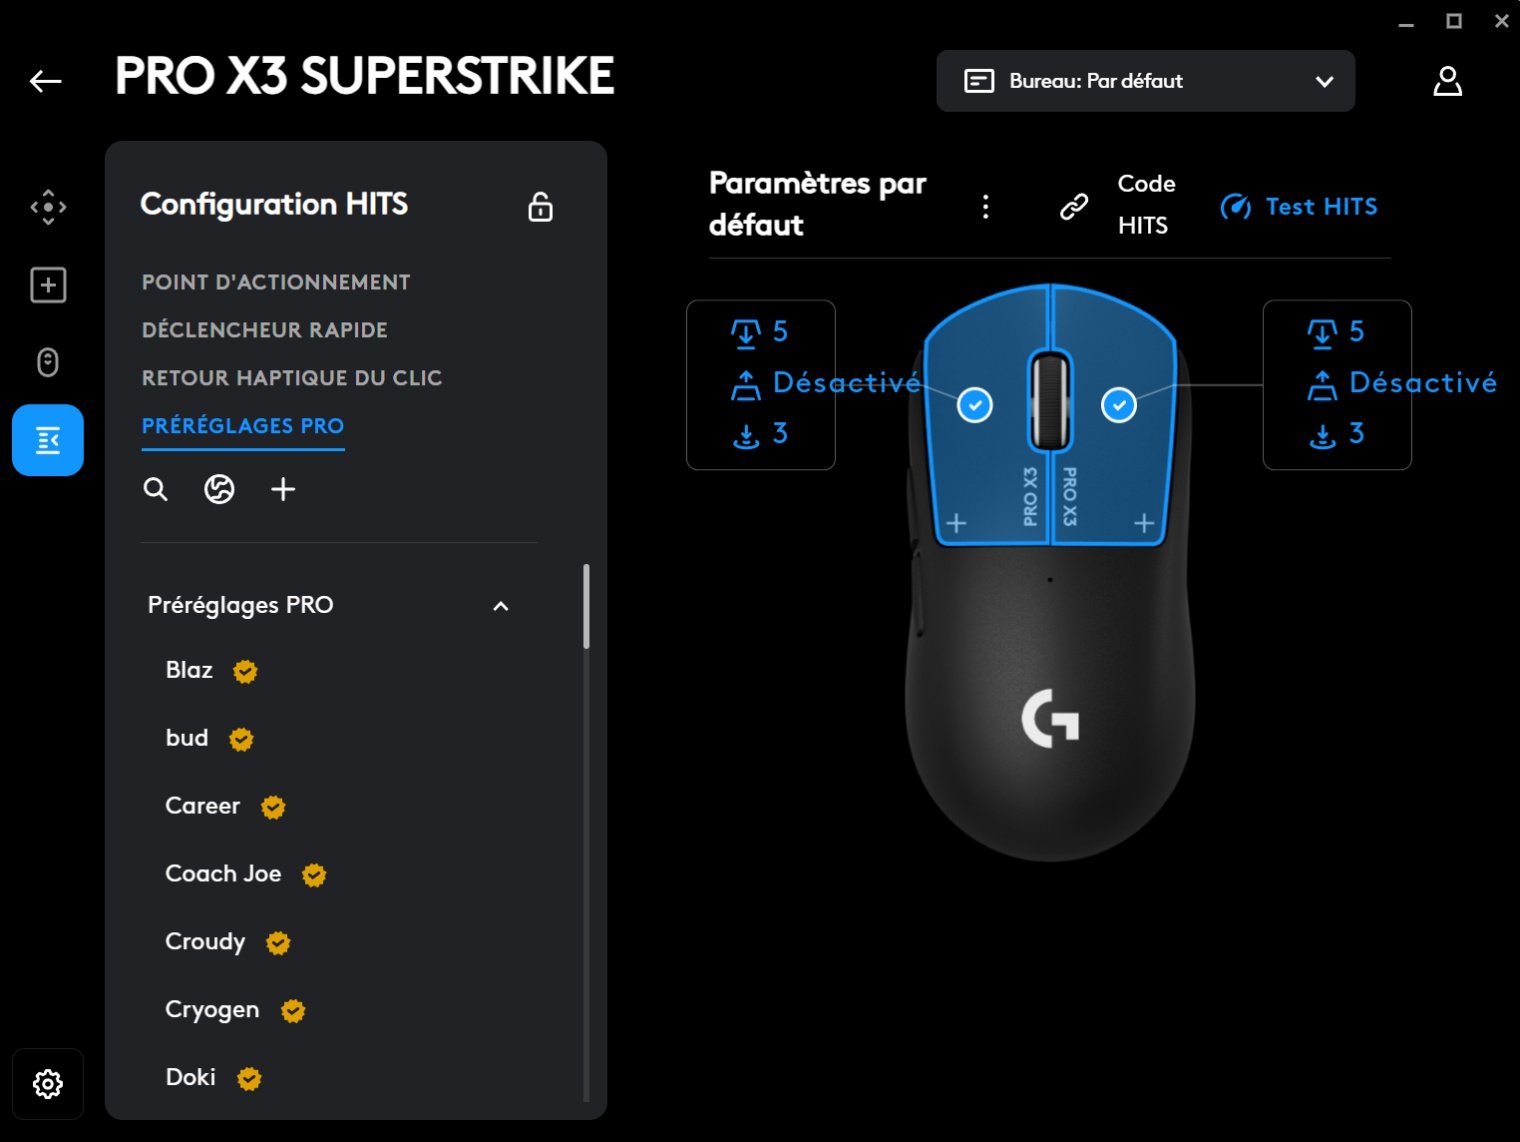The height and width of the screenshot is (1142, 1520).
Task: Switch to DÉCLENCHEUR RAPIDE tab
Action: [265, 330]
